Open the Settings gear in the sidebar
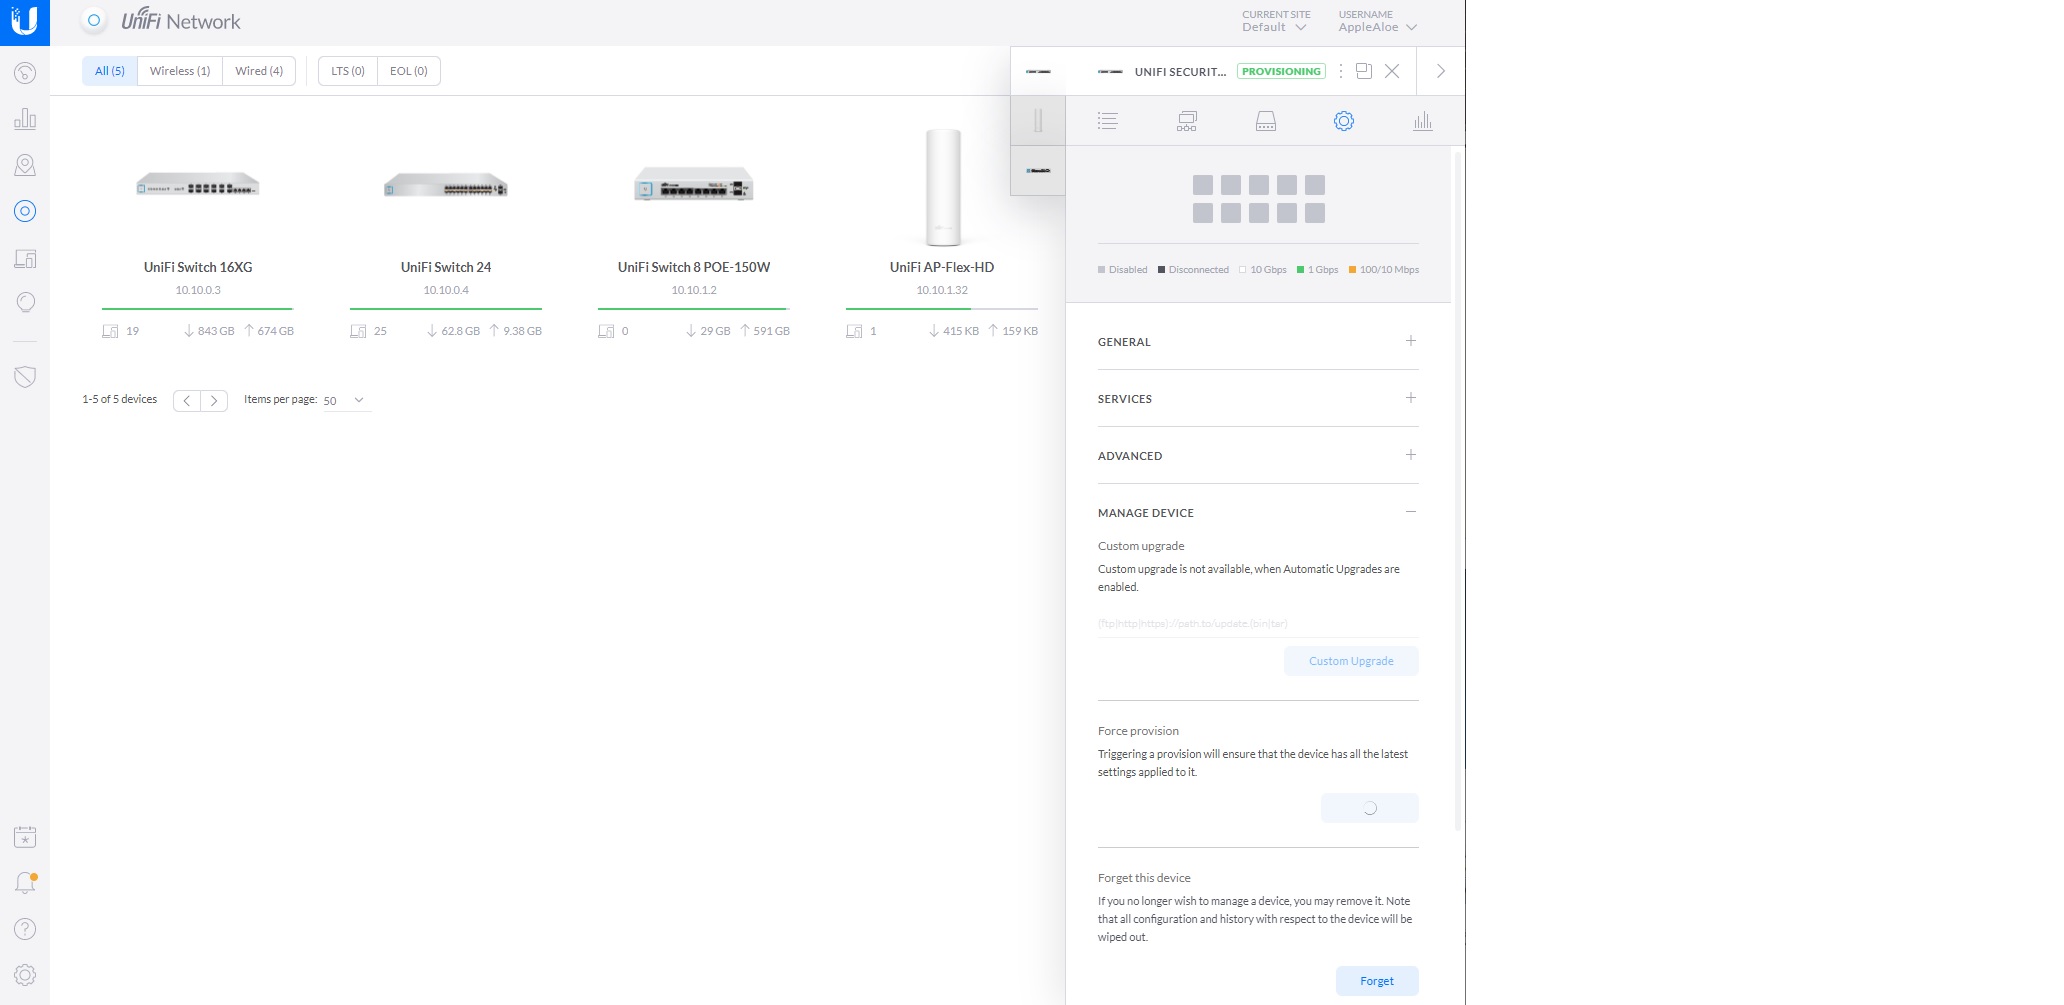The height and width of the screenshot is (1005, 2064). (x=25, y=975)
